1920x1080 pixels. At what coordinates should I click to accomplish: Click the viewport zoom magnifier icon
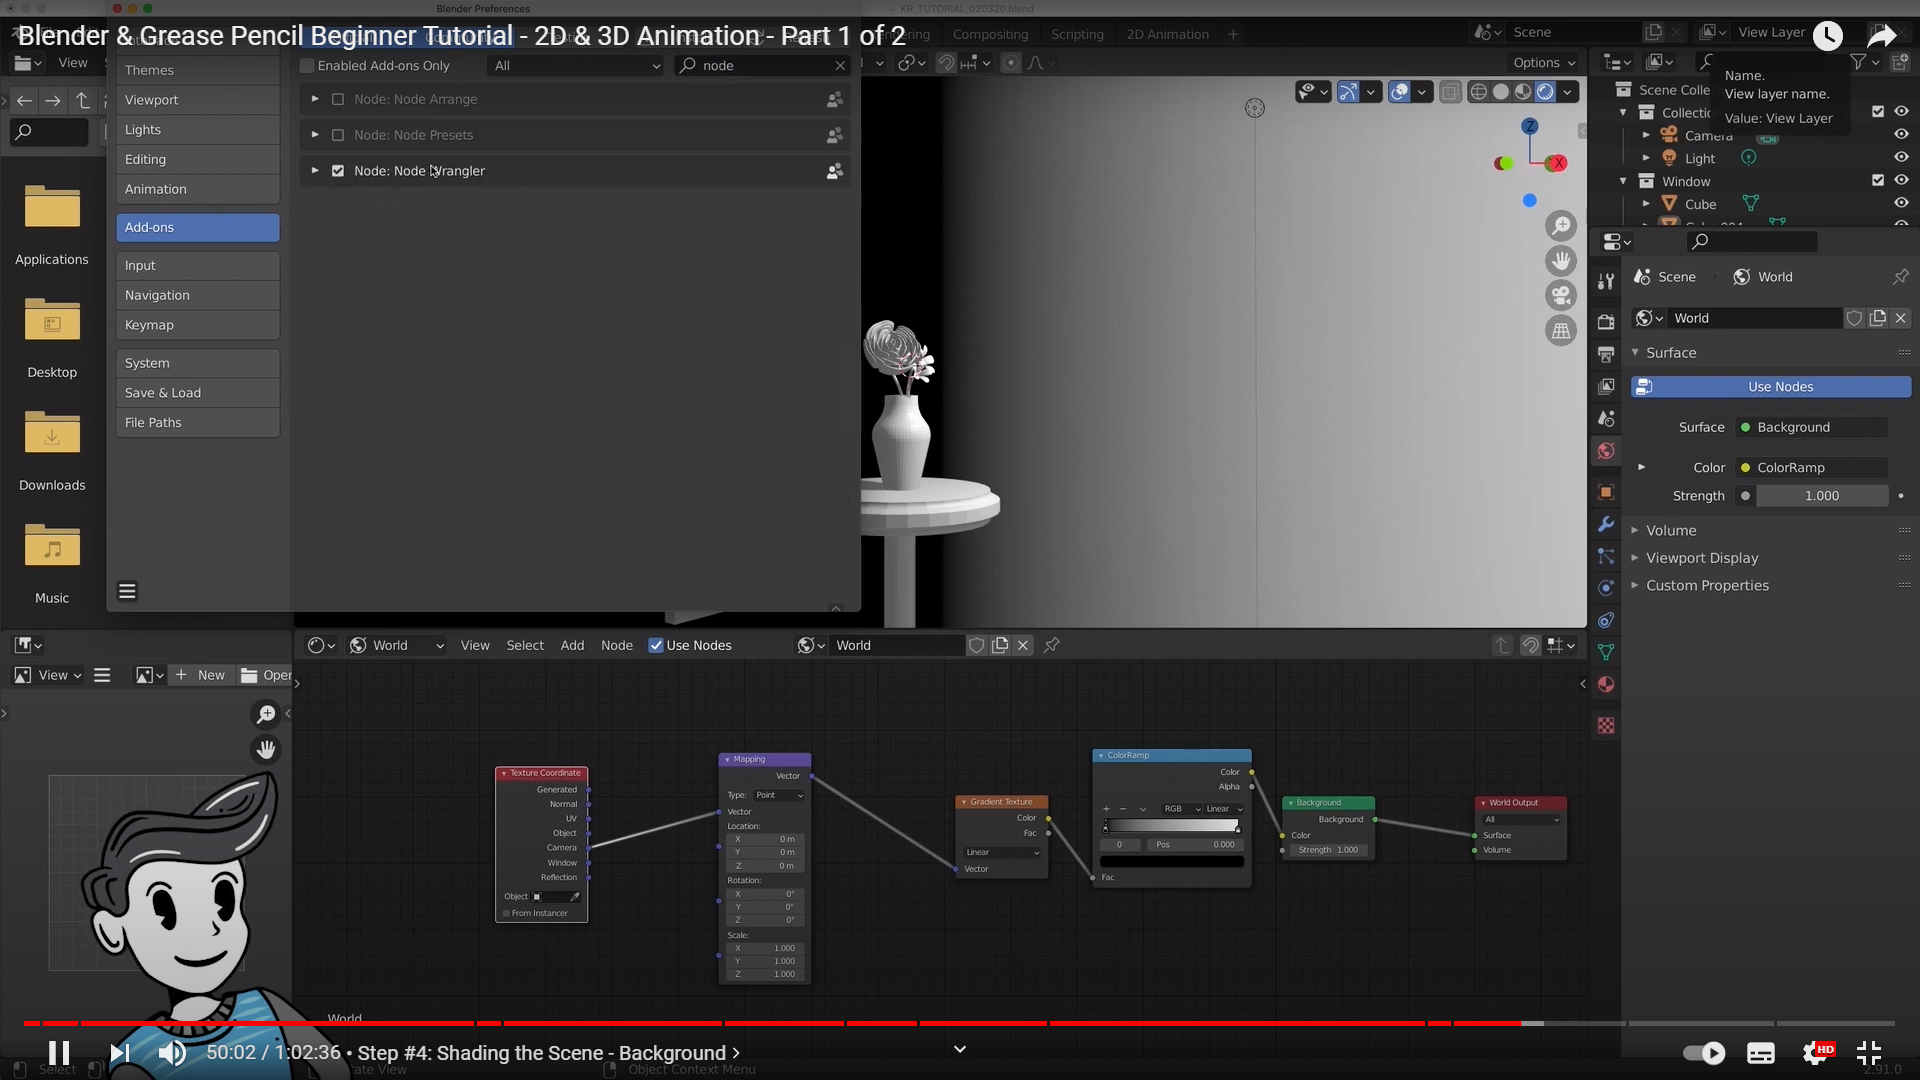1560,226
